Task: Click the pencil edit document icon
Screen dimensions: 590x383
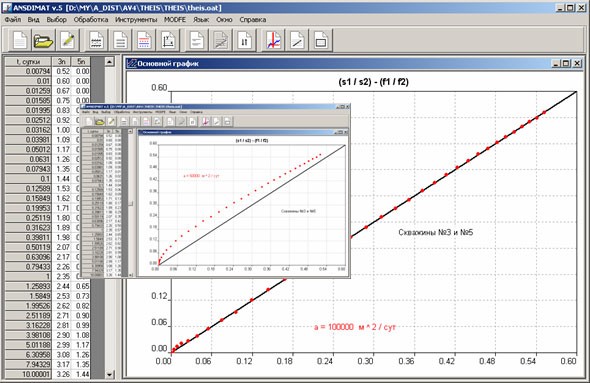Action: [67, 40]
